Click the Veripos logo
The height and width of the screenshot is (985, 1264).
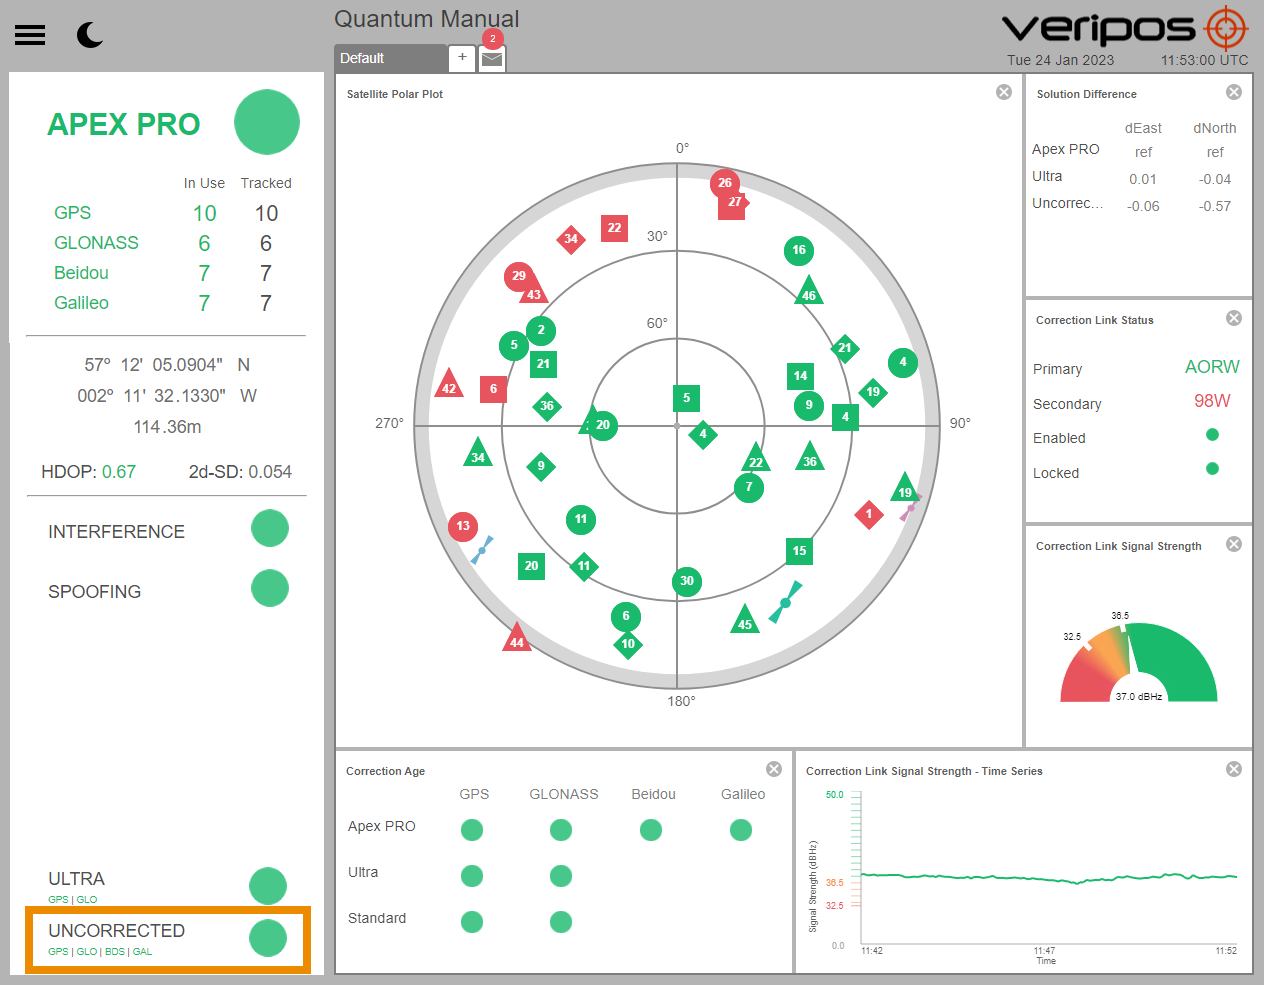point(1125,28)
